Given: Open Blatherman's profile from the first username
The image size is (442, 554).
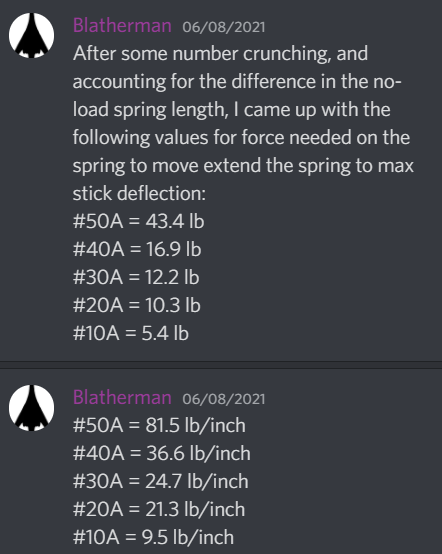Looking at the screenshot, I should coord(122,26).
